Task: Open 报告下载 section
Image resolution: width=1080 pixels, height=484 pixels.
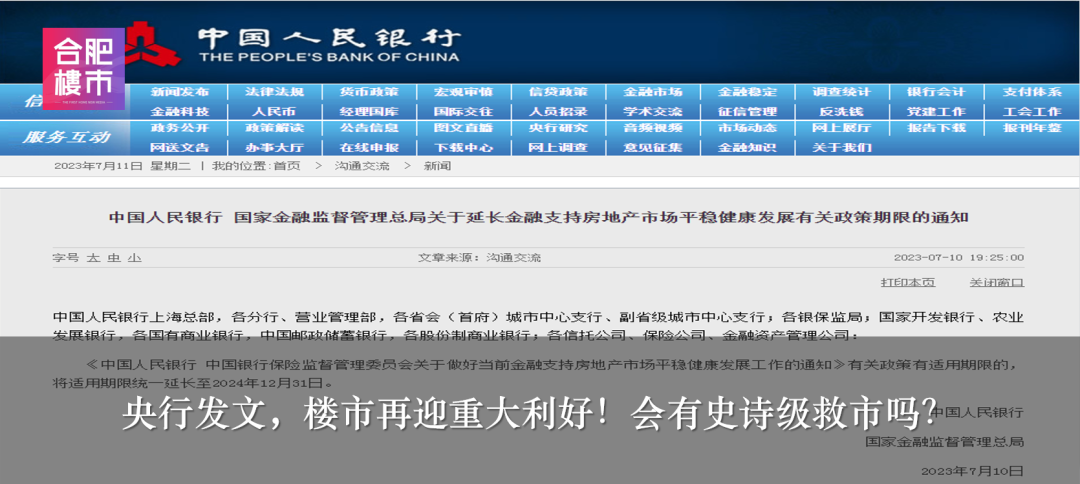Action: (936, 128)
